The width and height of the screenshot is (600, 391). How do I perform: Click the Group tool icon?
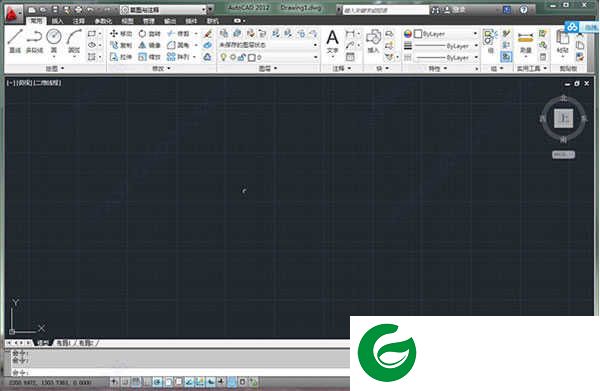click(x=489, y=41)
